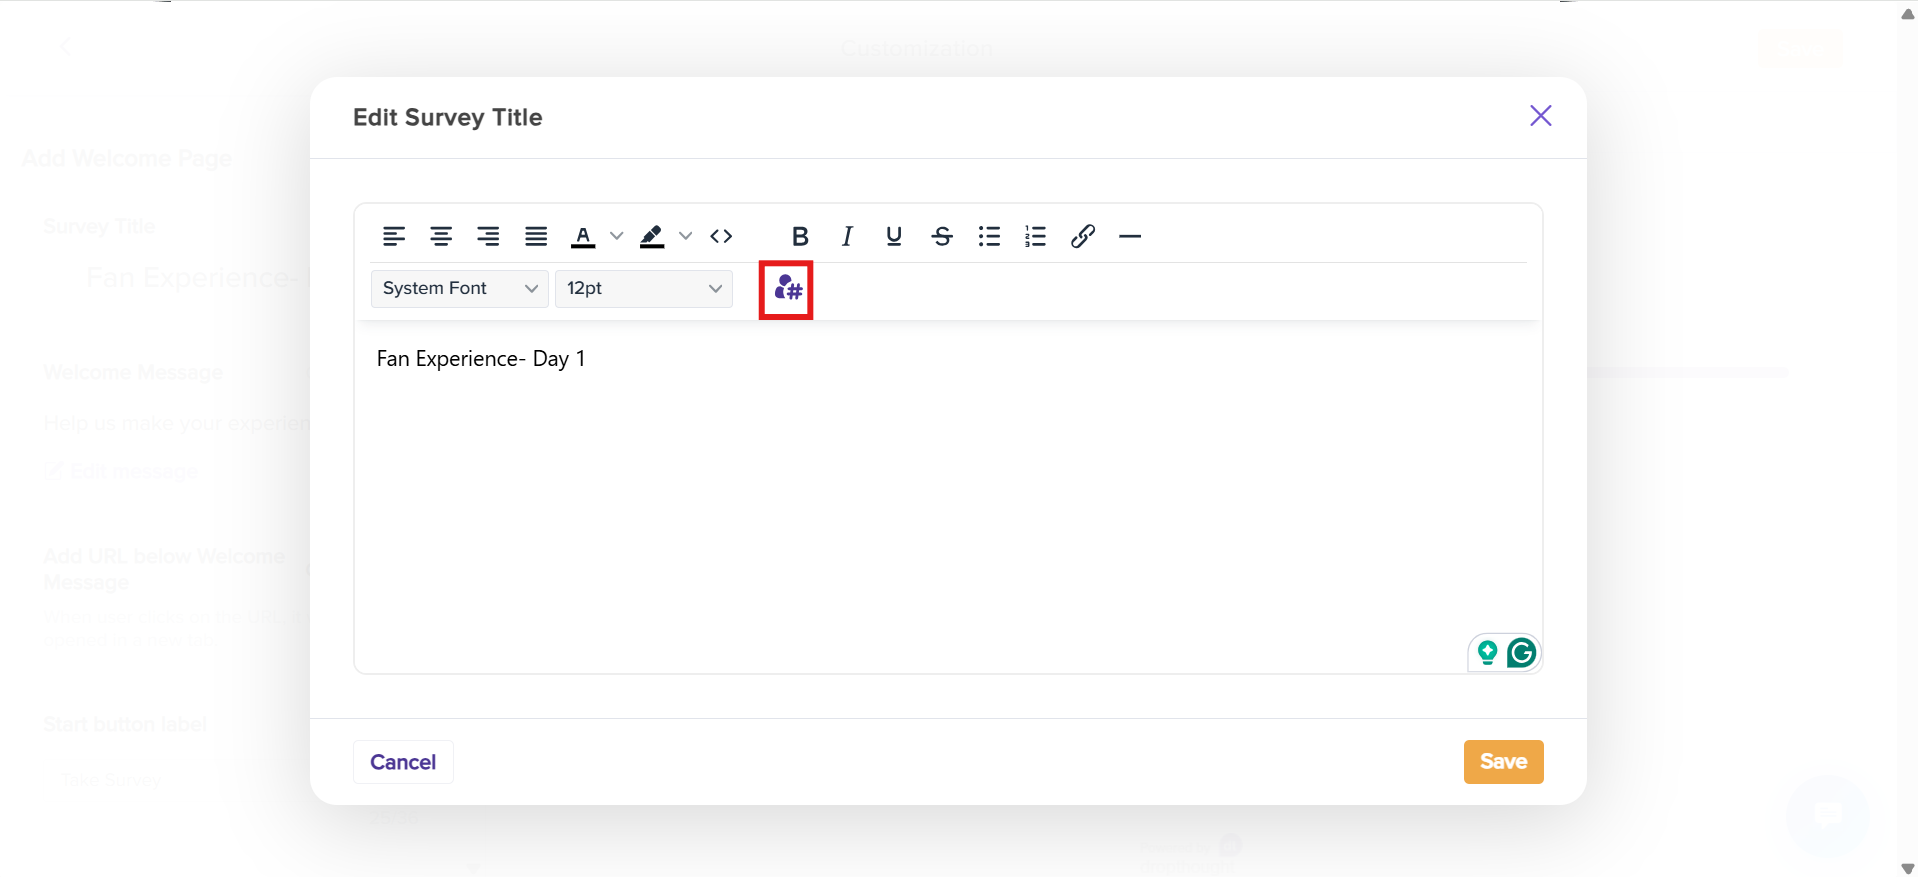The width and height of the screenshot is (1918, 877).
Task: Align text to the right
Action: point(488,236)
